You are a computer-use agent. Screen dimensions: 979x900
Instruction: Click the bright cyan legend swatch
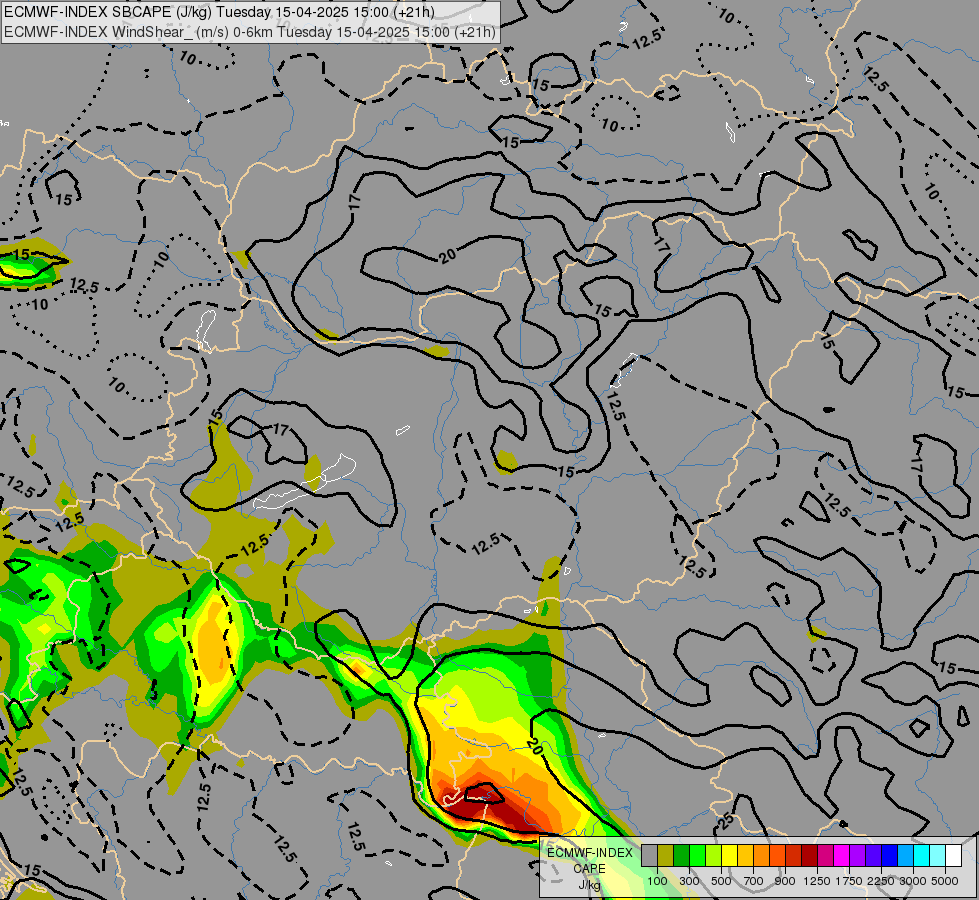pyautogui.click(x=921, y=855)
